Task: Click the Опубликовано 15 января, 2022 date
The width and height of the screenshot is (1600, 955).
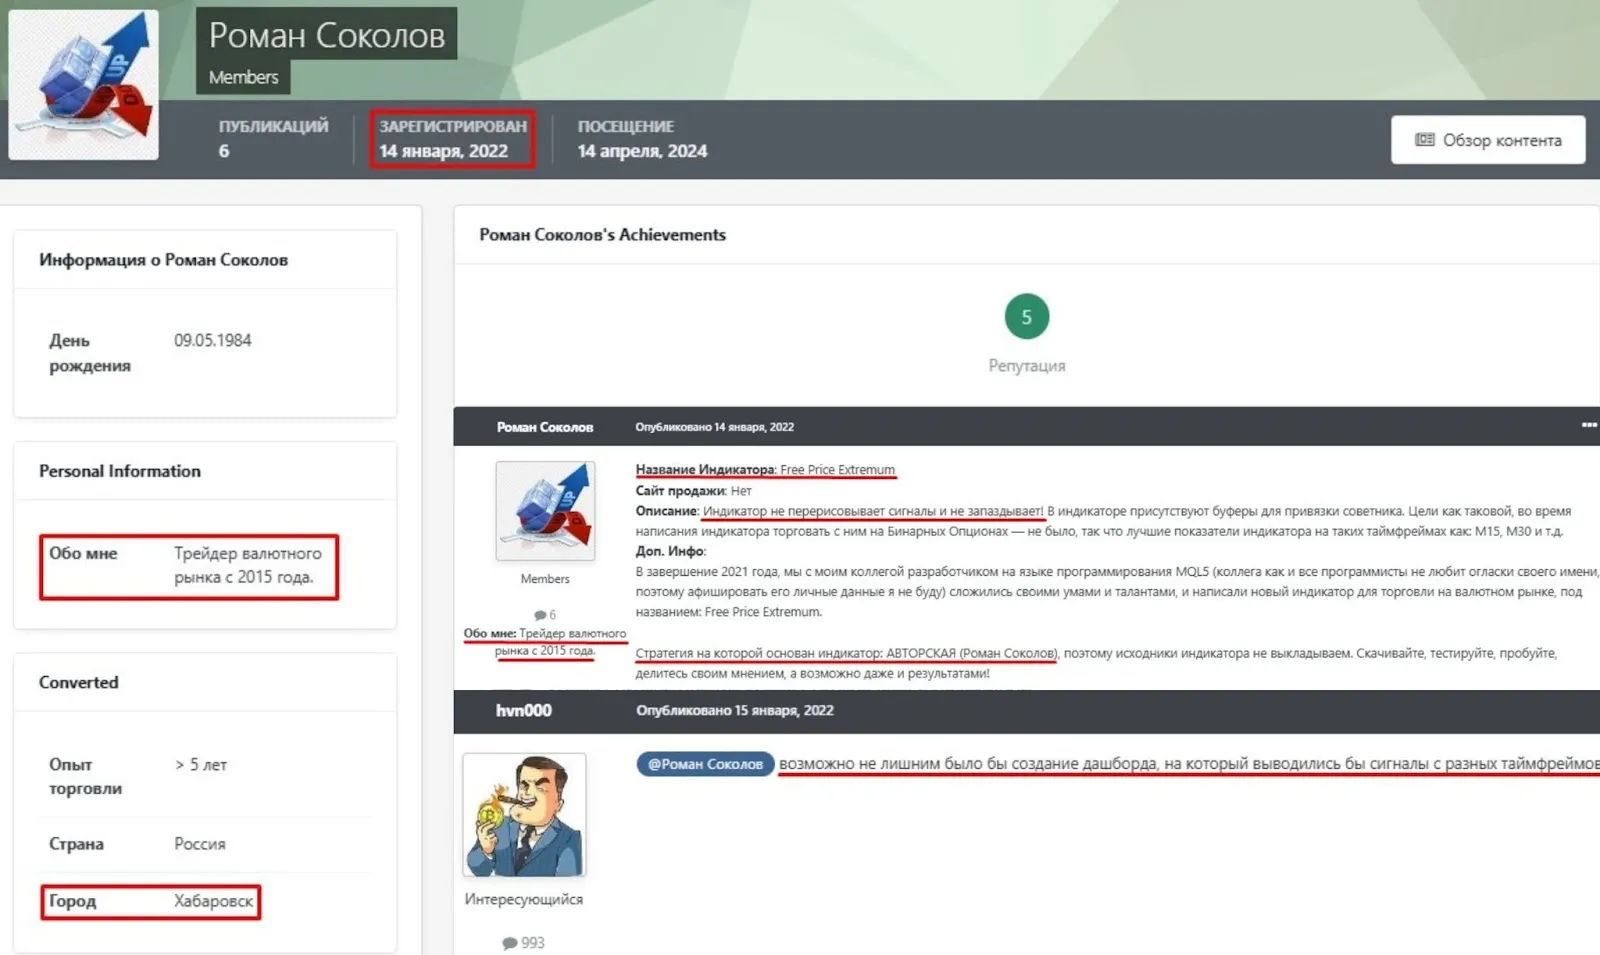Action: point(735,710)
